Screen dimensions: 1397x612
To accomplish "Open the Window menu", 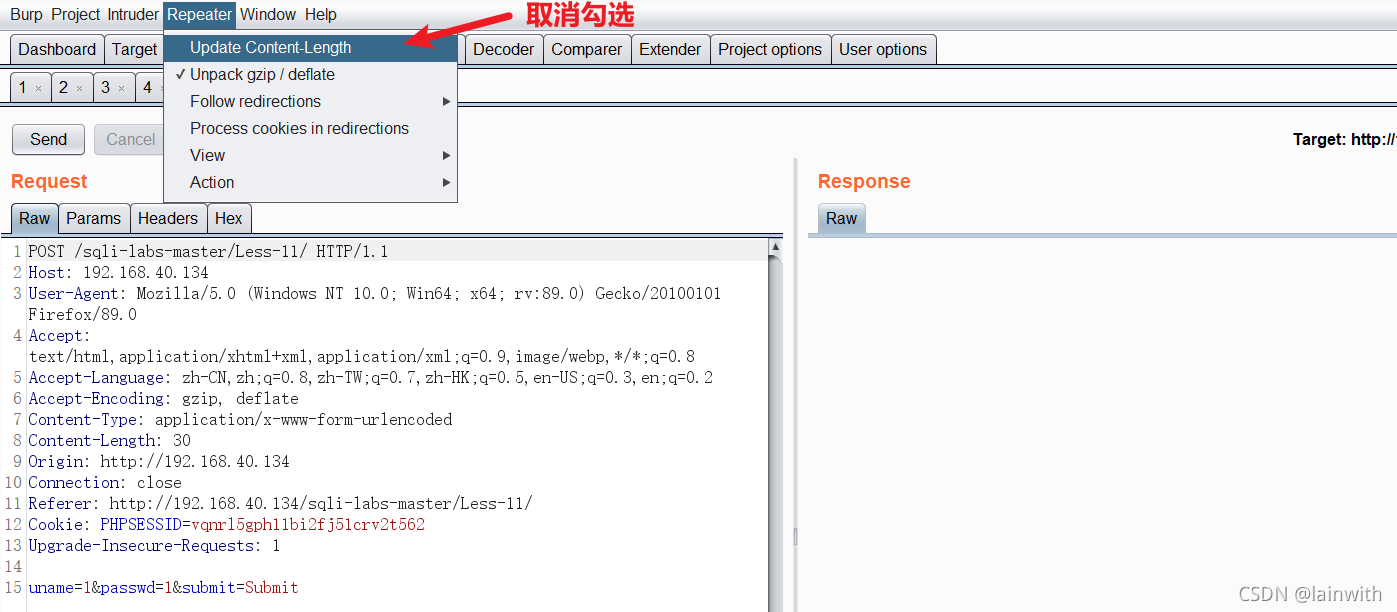I will tap(268, 15).
